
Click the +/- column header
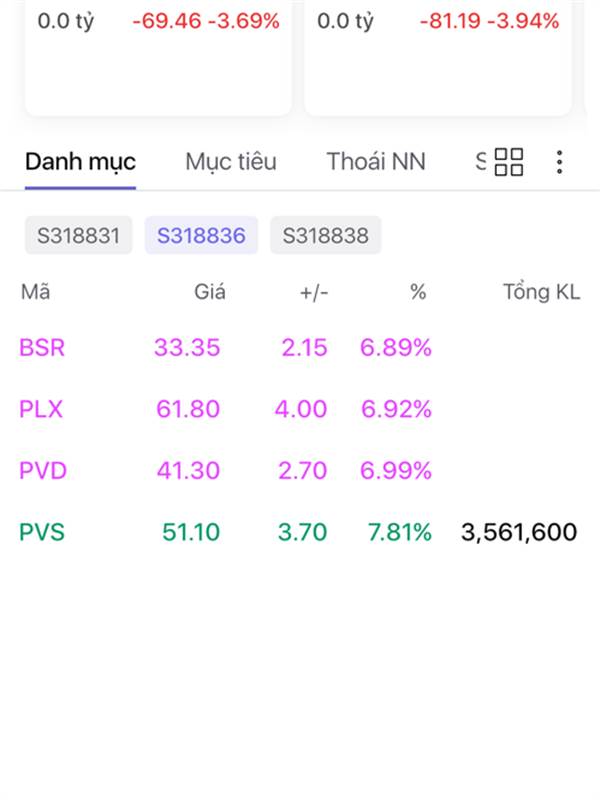click(x=314, y=292)
